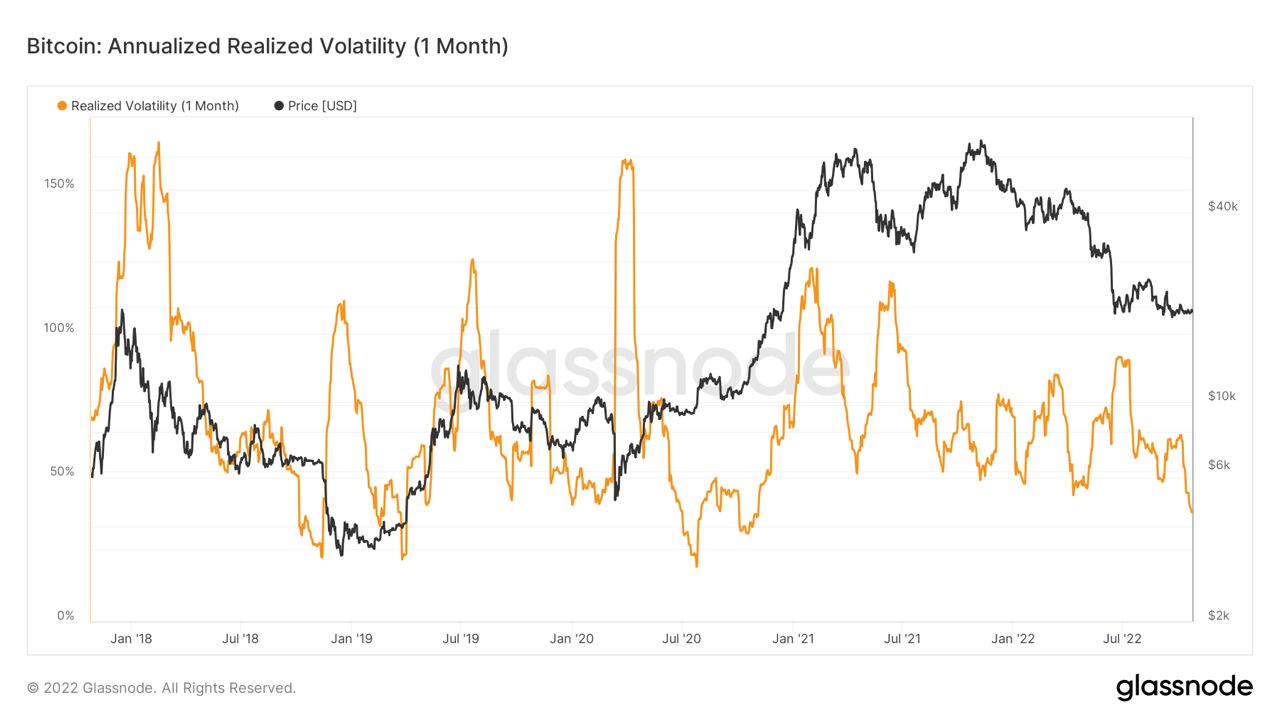Click the Jan '18 x-axis label
Image resolution: width=1280 pixels, height=720 pixels.
coord(131,638)
